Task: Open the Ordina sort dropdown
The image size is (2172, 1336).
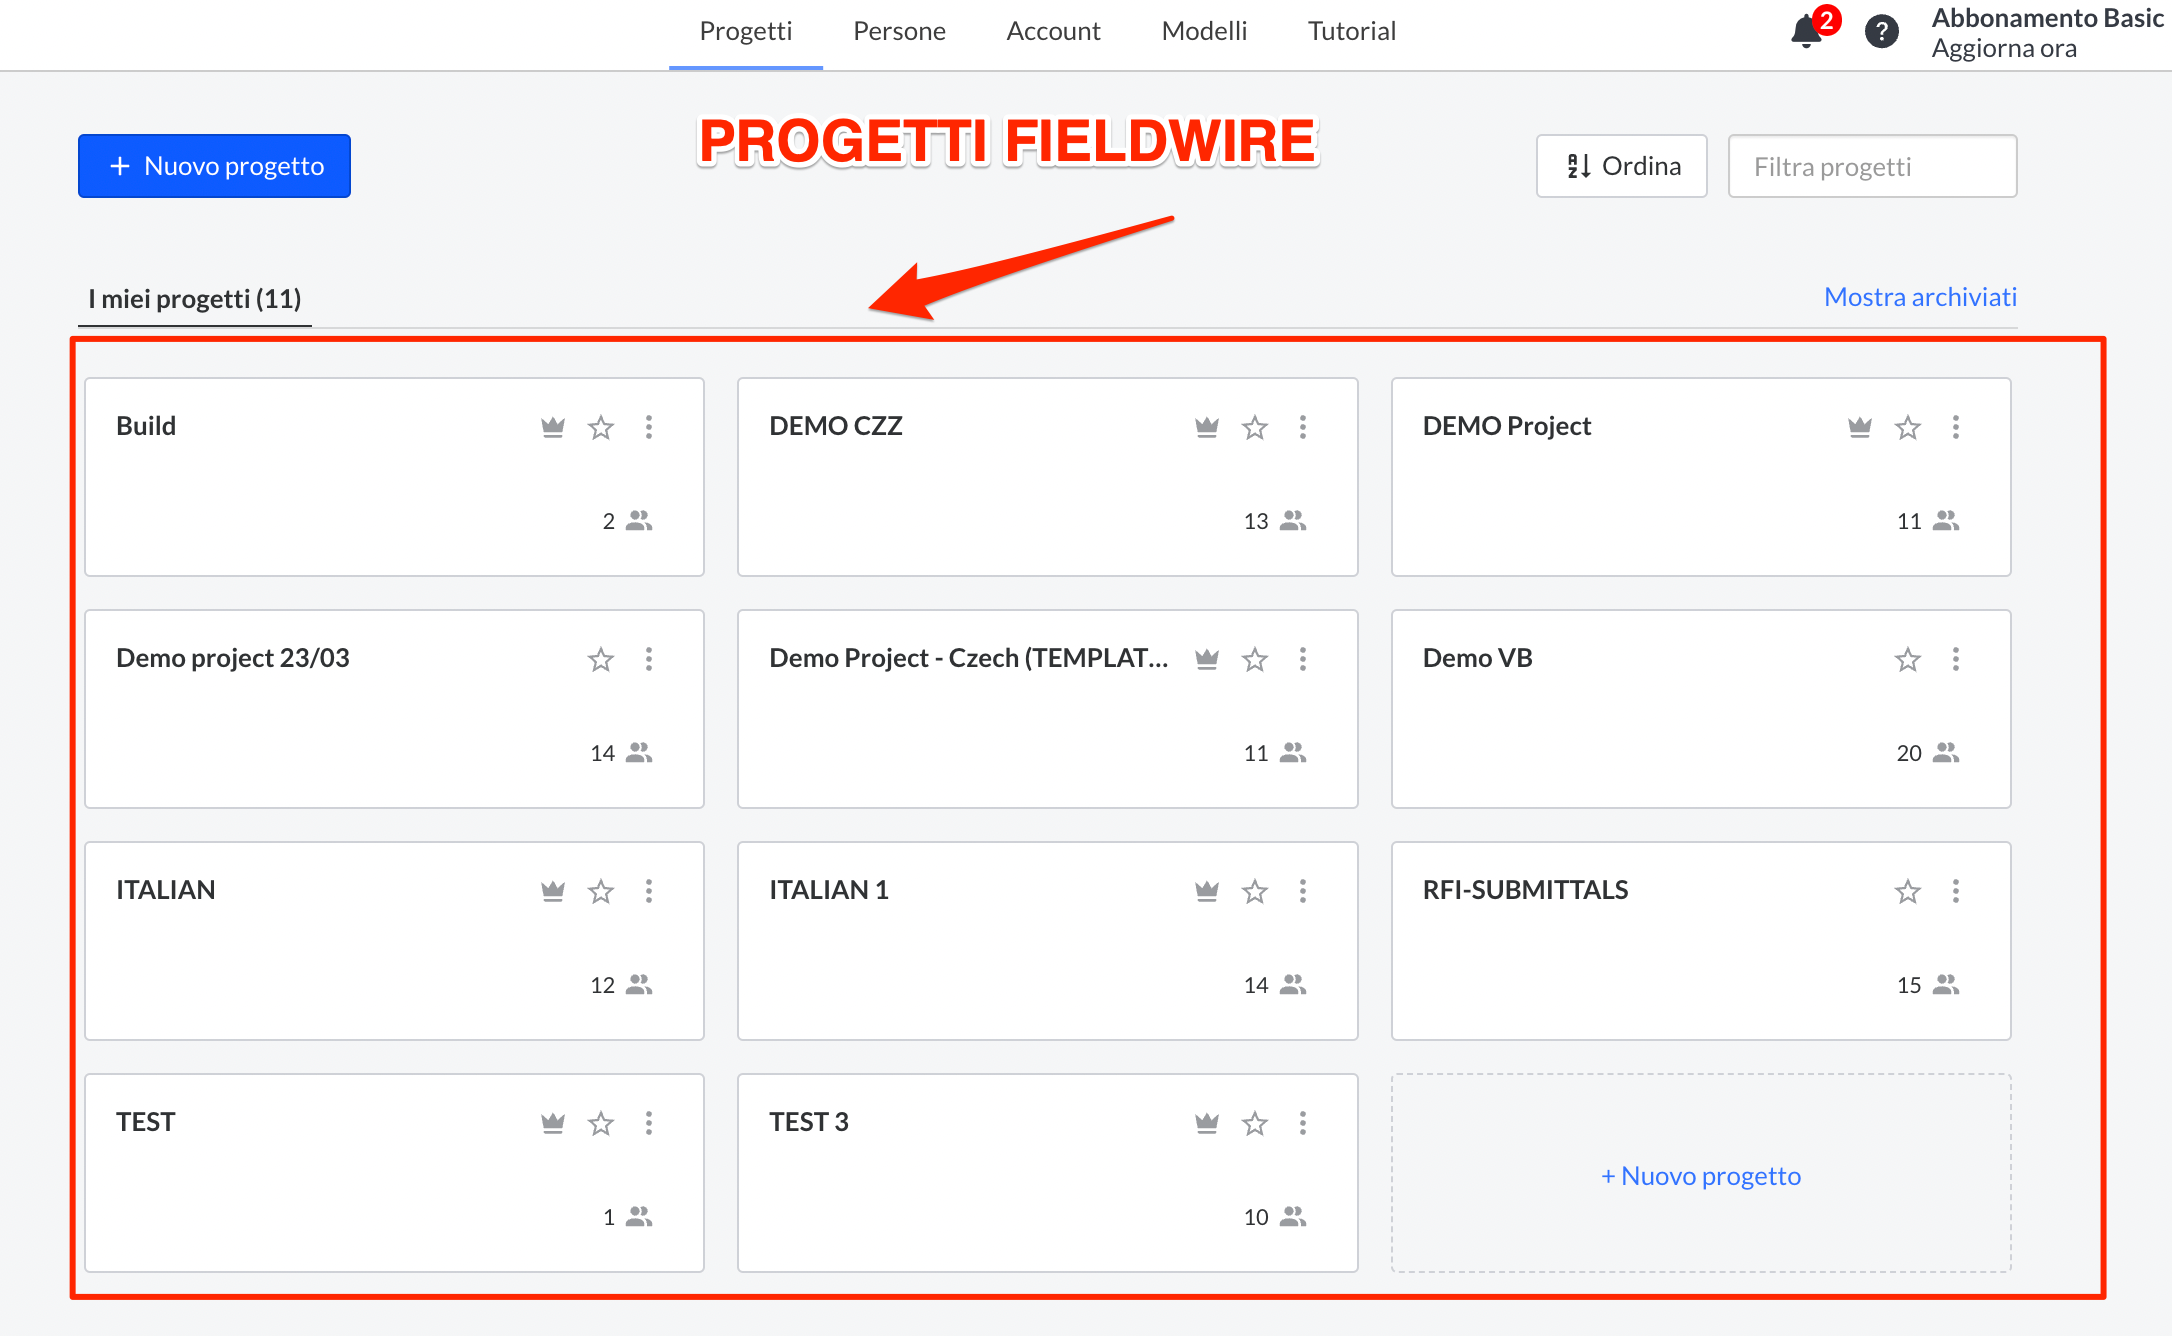Action: click(x=1621, y=166)
